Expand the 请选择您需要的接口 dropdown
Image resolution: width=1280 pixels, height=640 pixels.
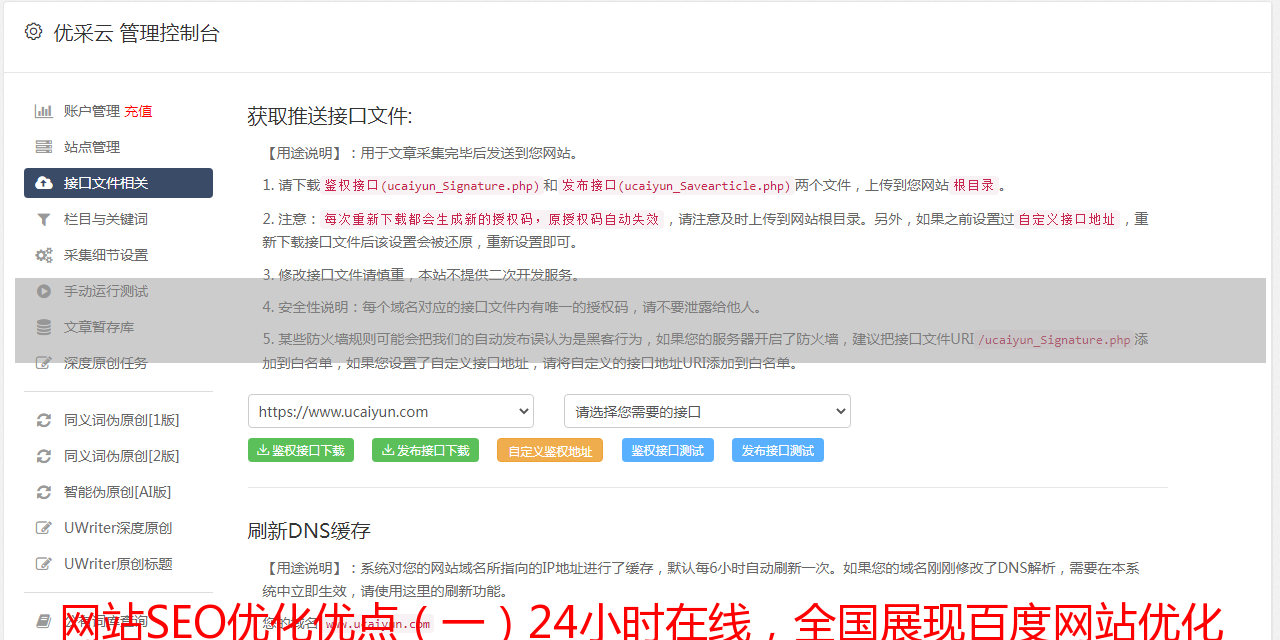(x=707, y=411)
